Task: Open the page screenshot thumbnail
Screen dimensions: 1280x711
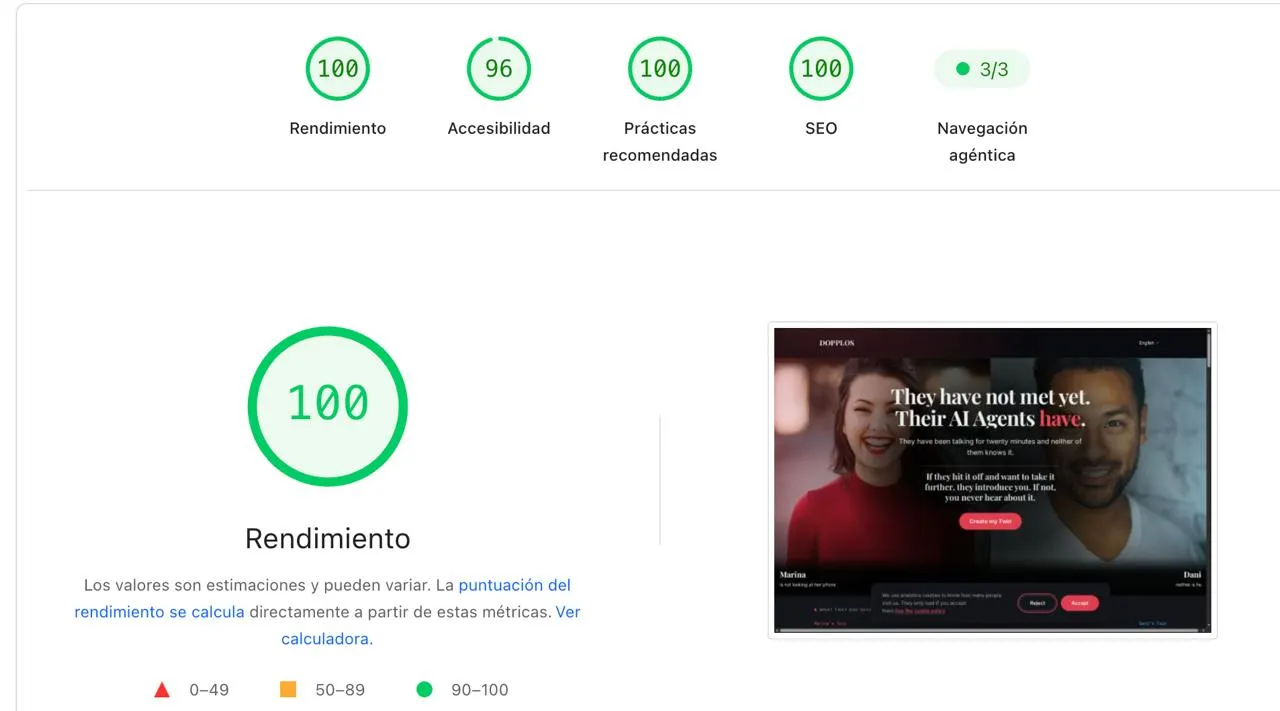Action: click(992, 480)
